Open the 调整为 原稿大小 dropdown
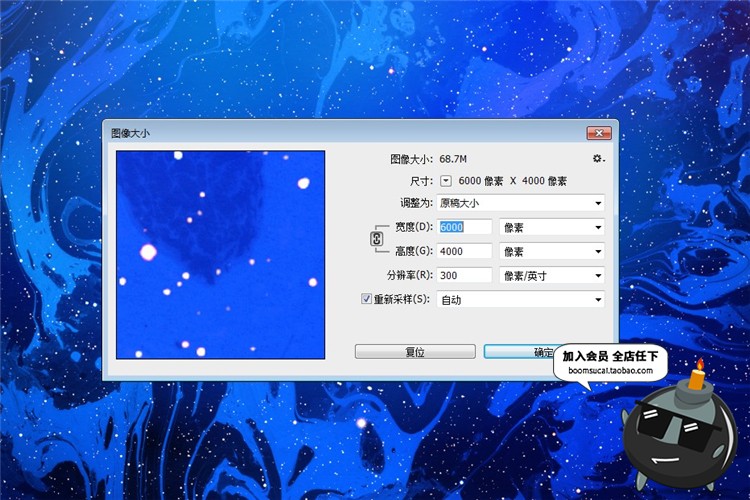750x500 pixels. pos(520,203)
